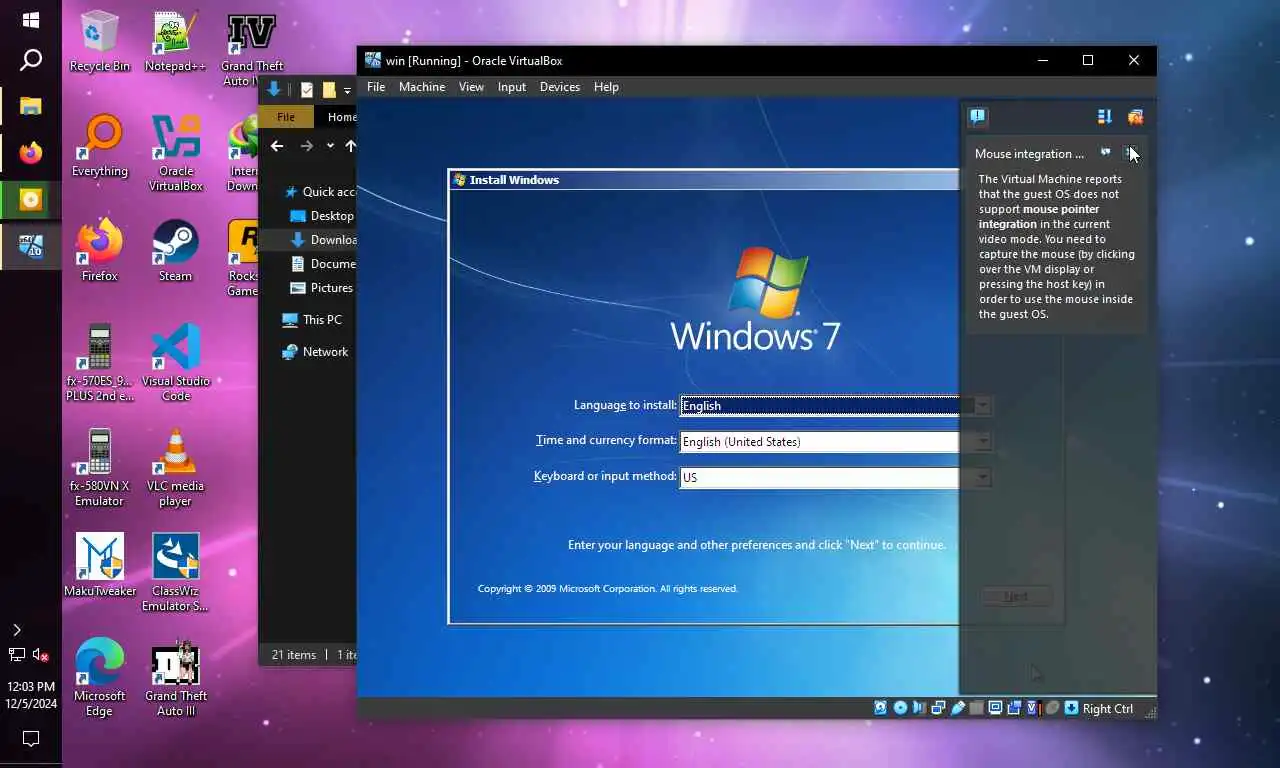1280x768 pixels.
Task: Select the ClassWiz Emulator desktop shortcut
Action: [x=176, y=572]
